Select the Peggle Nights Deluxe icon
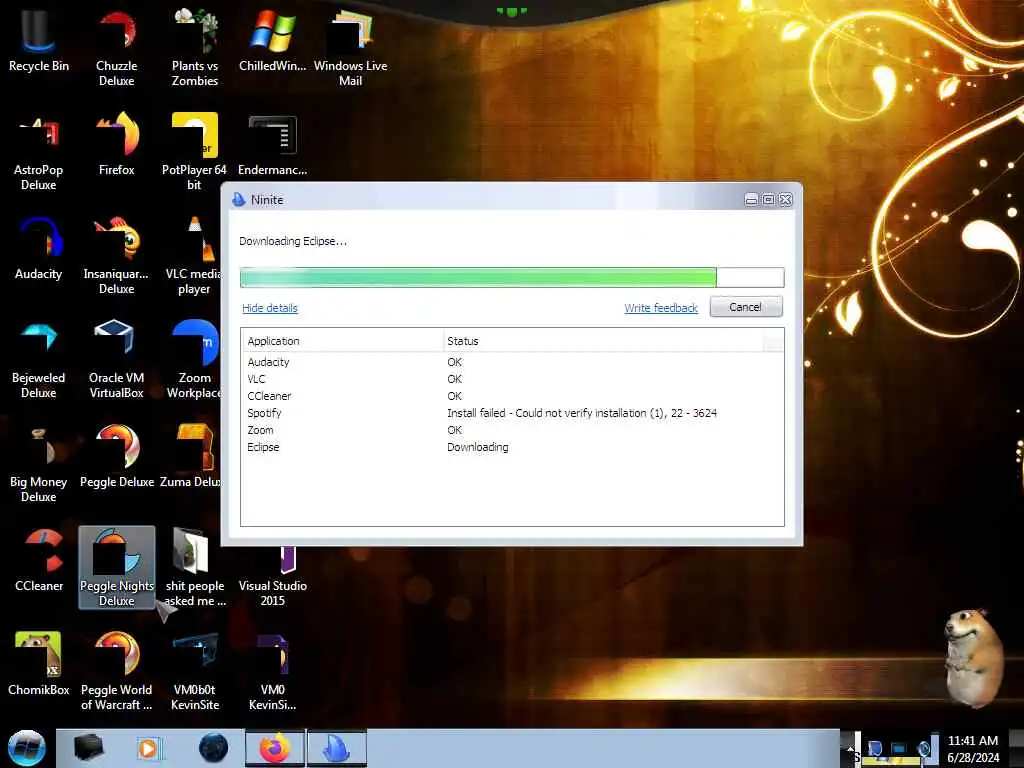Viewport: 1024px width, 768px height. click(117, 568)
